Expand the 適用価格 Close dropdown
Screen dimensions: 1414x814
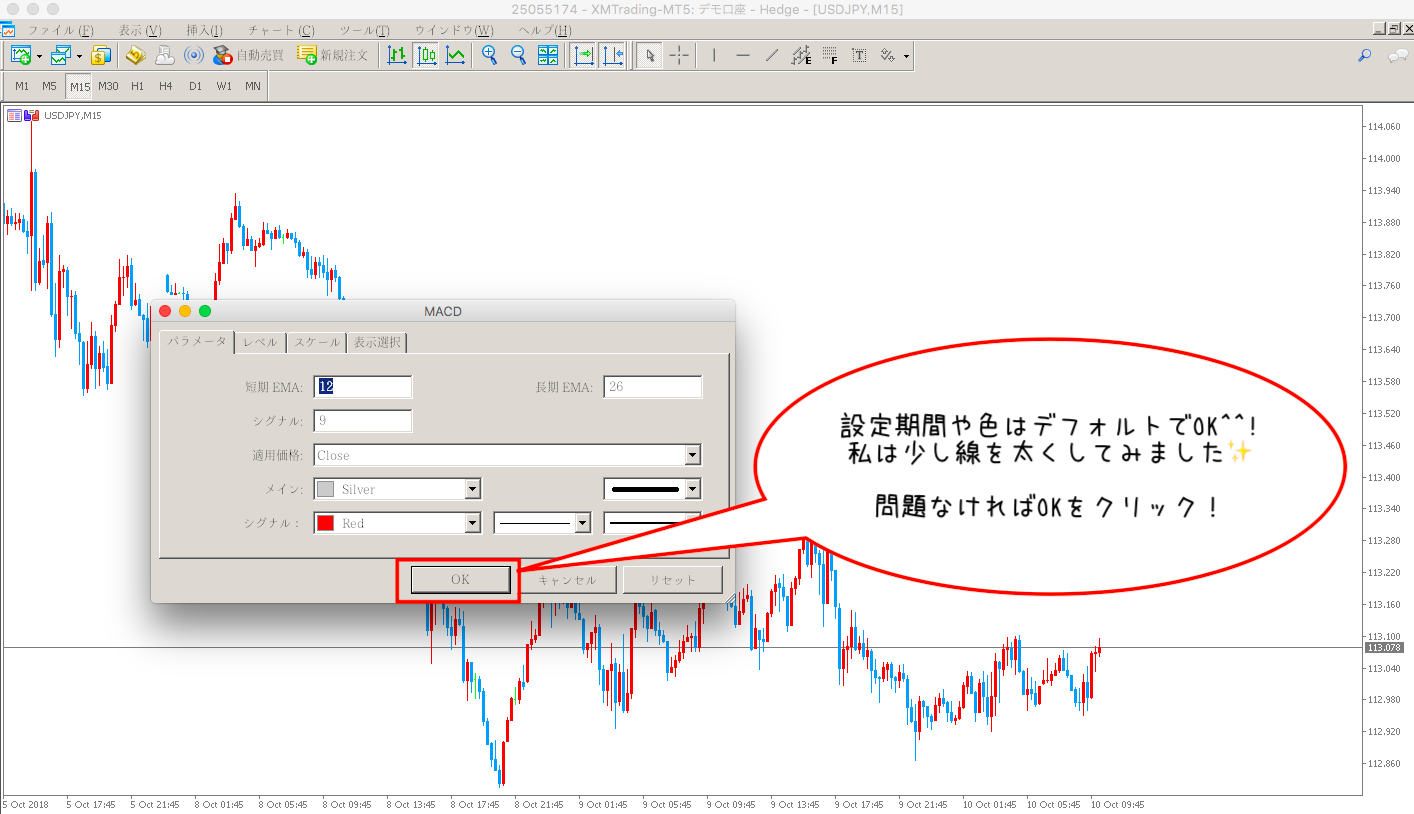692,455
